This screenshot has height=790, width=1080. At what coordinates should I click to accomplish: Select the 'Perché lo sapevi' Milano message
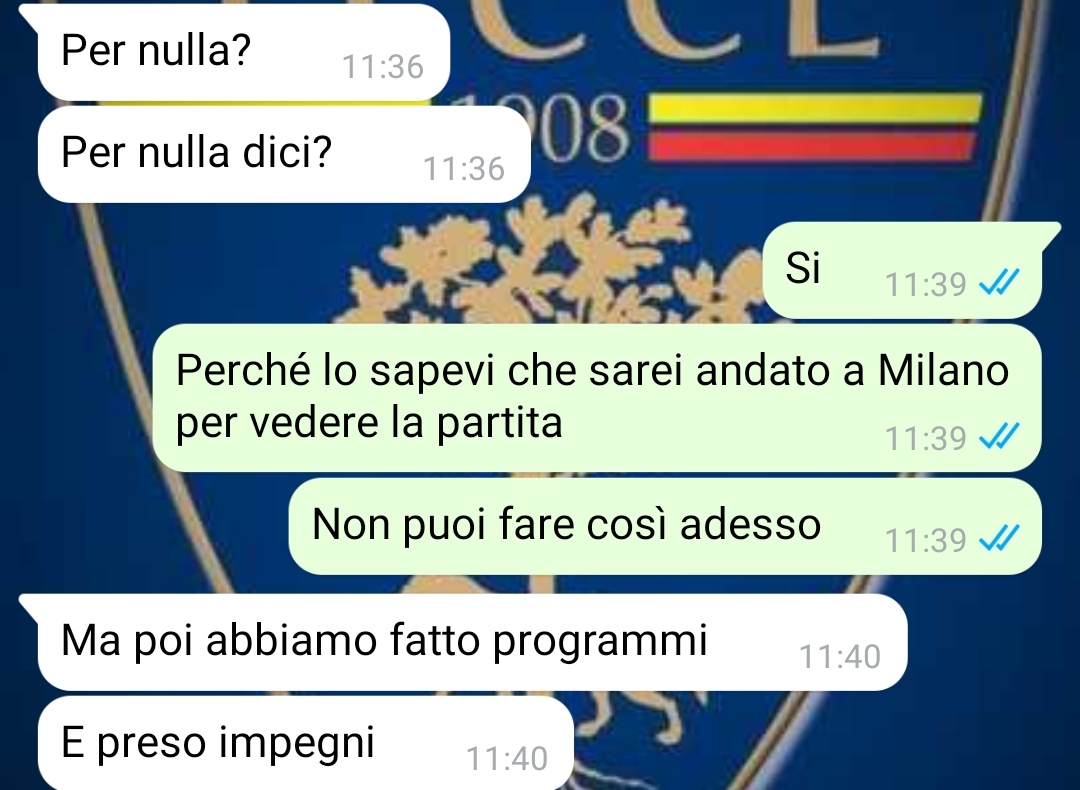596,397
